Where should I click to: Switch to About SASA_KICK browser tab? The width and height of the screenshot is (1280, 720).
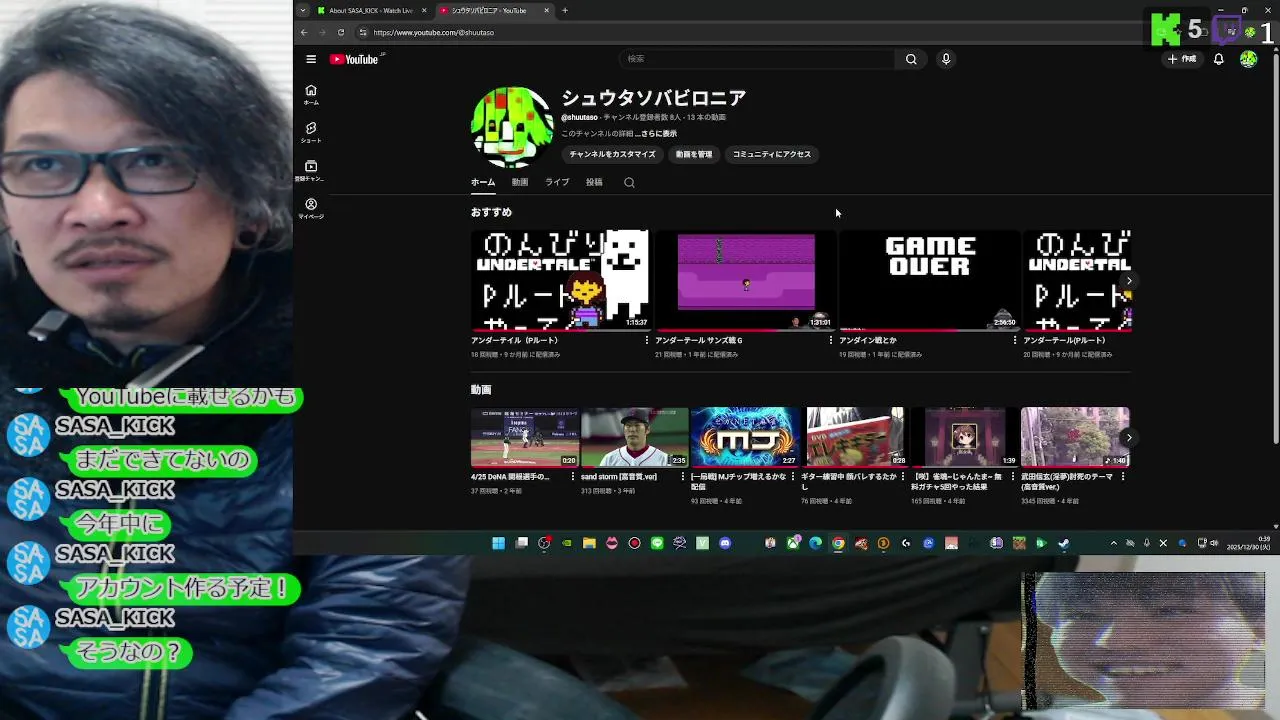point(373,10)
